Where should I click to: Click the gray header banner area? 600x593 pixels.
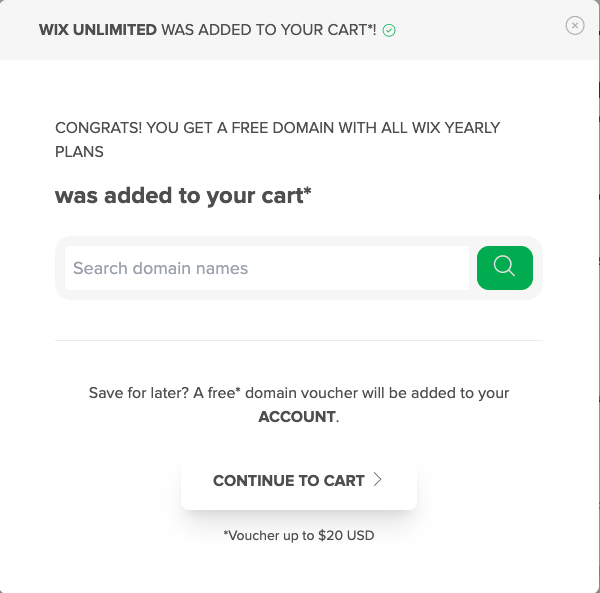(299, 30)
